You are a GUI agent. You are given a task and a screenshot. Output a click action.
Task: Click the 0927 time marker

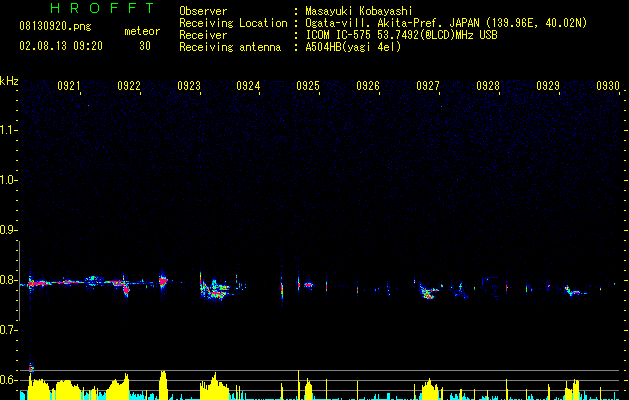point(428,86)
